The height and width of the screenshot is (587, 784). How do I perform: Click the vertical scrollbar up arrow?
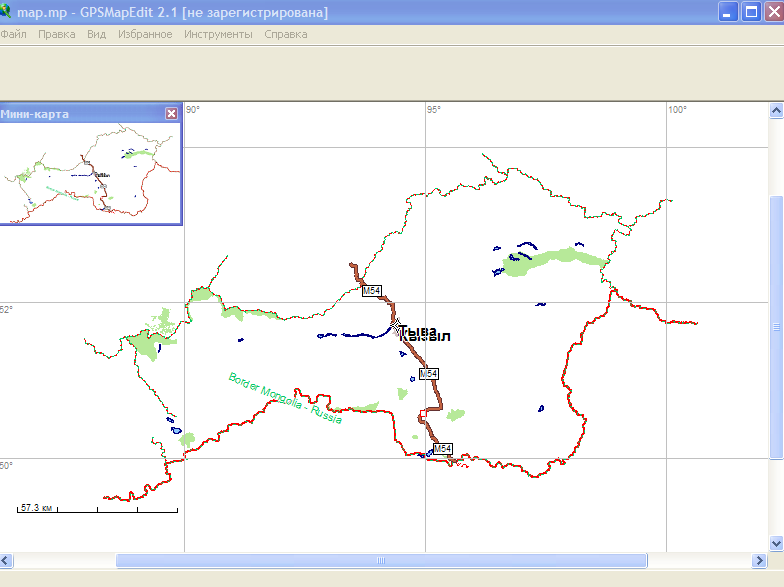coord(776,110)
